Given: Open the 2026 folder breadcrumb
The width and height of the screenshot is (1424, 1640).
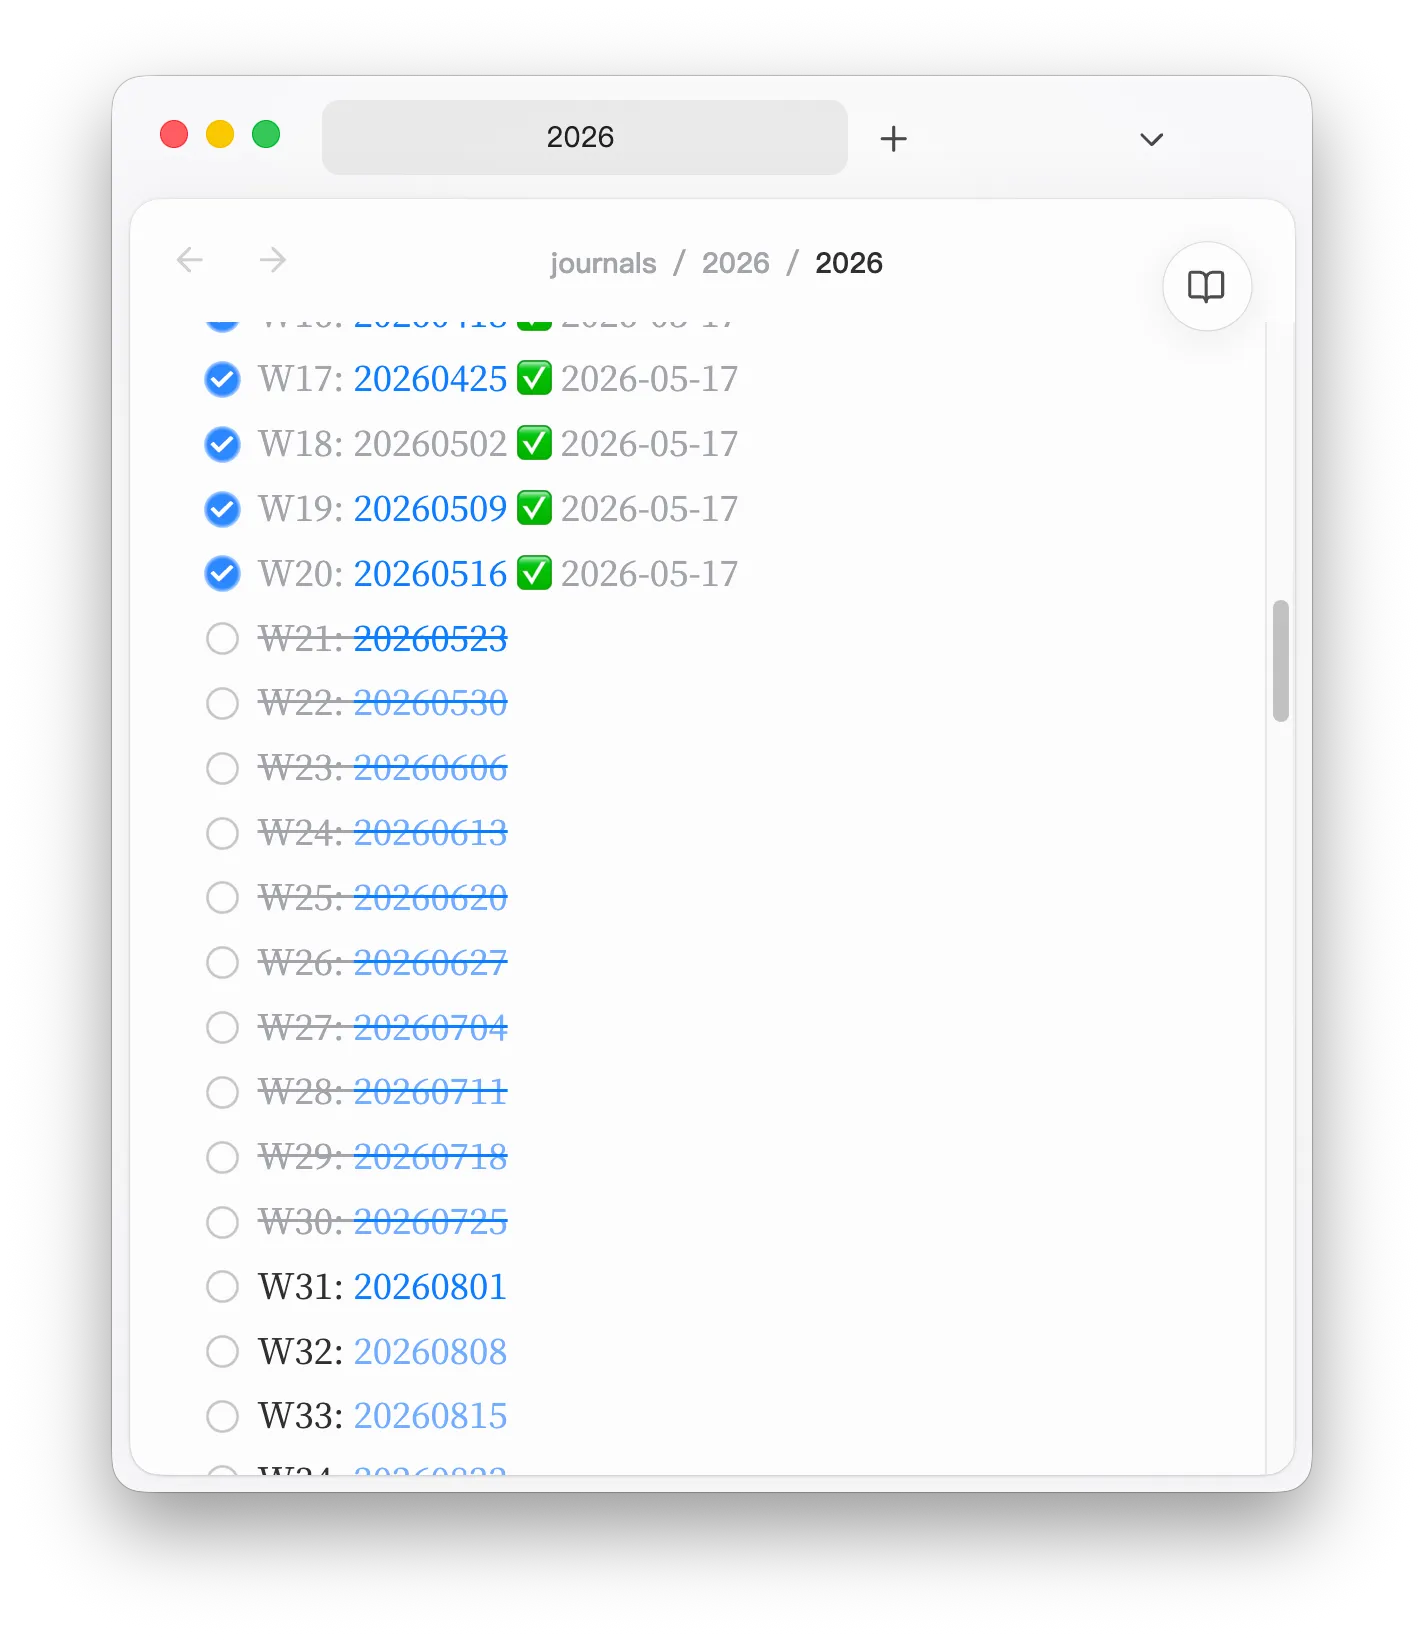Looking at the screenshot, I should [x=735, y=263].
